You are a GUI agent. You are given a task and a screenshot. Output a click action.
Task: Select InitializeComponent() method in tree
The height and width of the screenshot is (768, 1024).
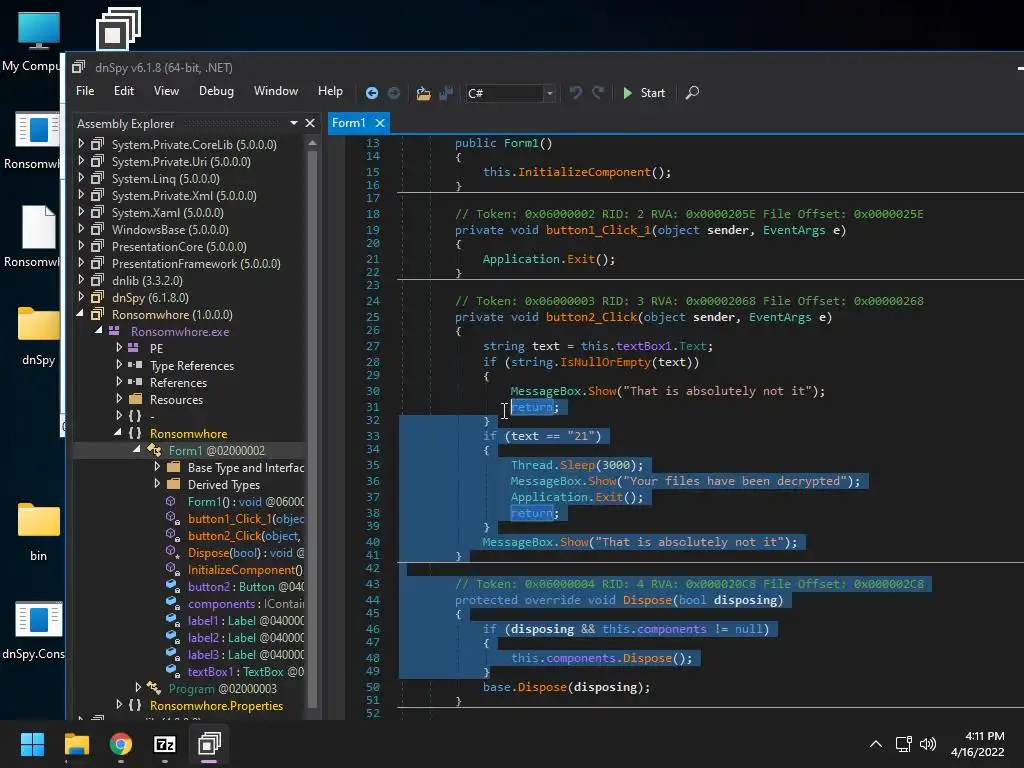coord(245,569)
